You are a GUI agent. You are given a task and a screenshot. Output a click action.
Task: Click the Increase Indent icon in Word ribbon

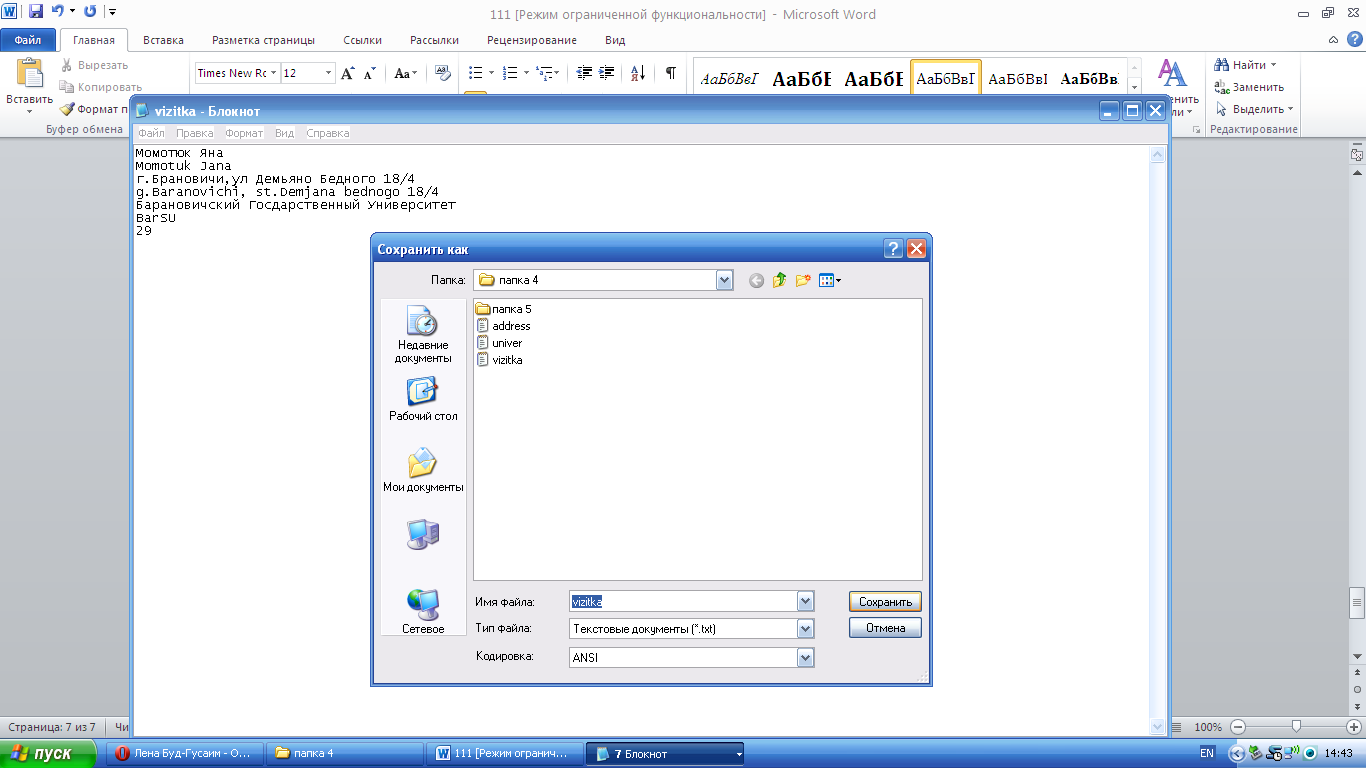pos(606,73)
